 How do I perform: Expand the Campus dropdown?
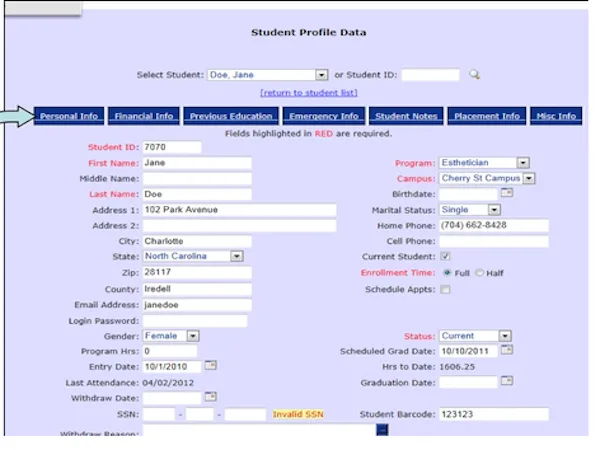pos(487,178)
